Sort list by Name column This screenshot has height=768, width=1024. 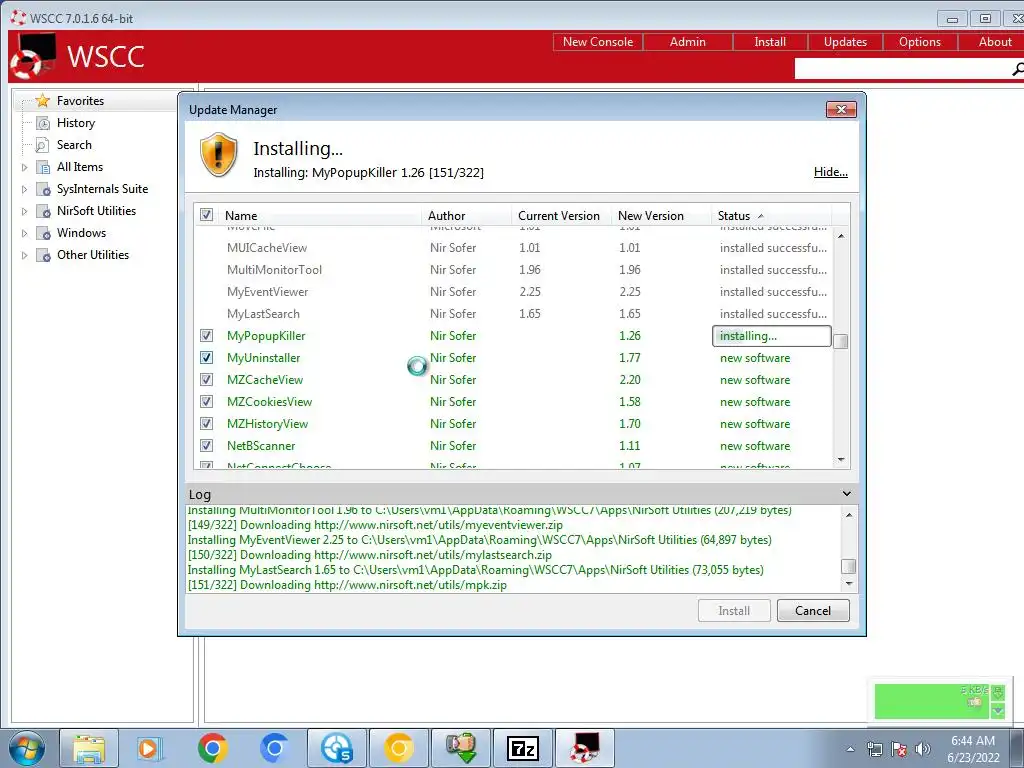(x=320, y=216)
